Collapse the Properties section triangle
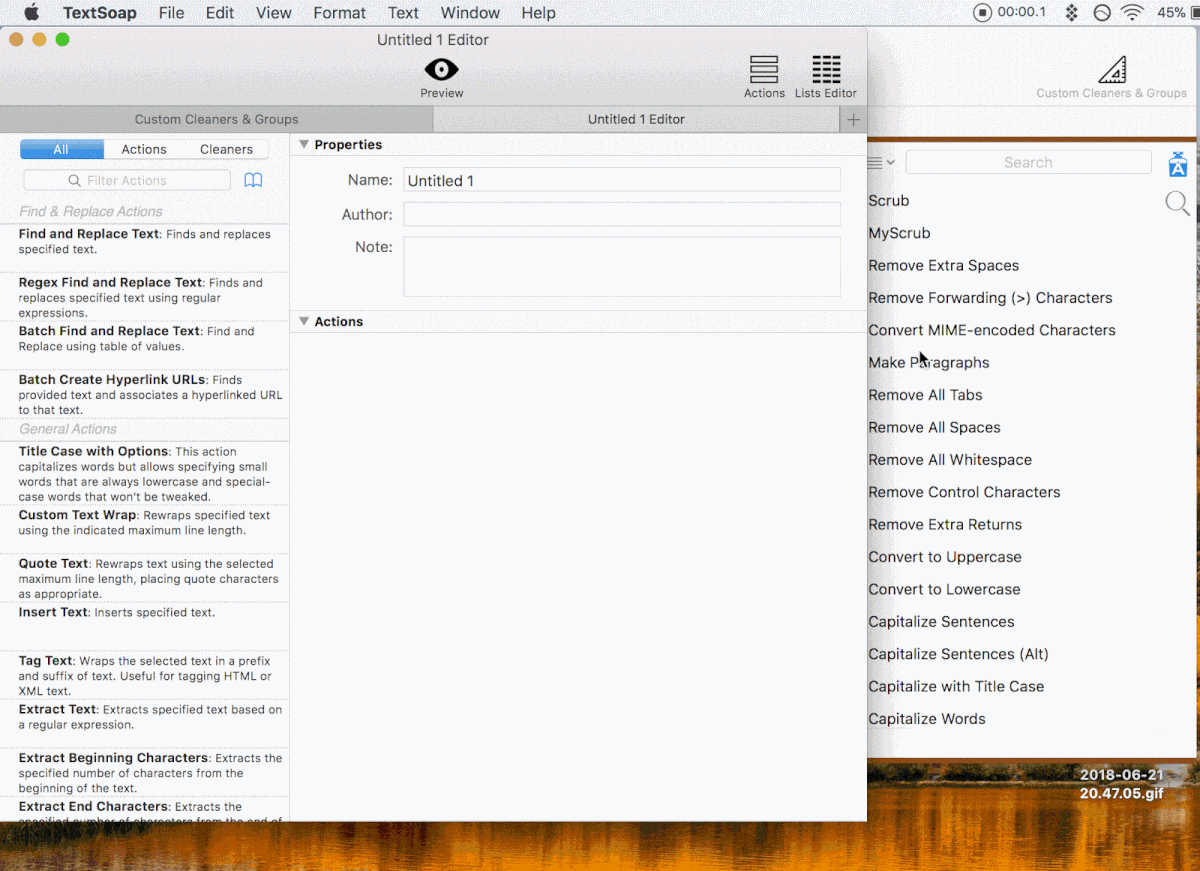Viewport: 1200px width, 871px height. coord(304,145)
